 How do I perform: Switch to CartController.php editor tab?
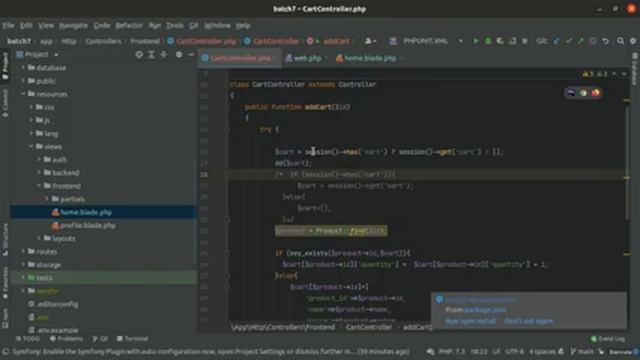[240, 58]
